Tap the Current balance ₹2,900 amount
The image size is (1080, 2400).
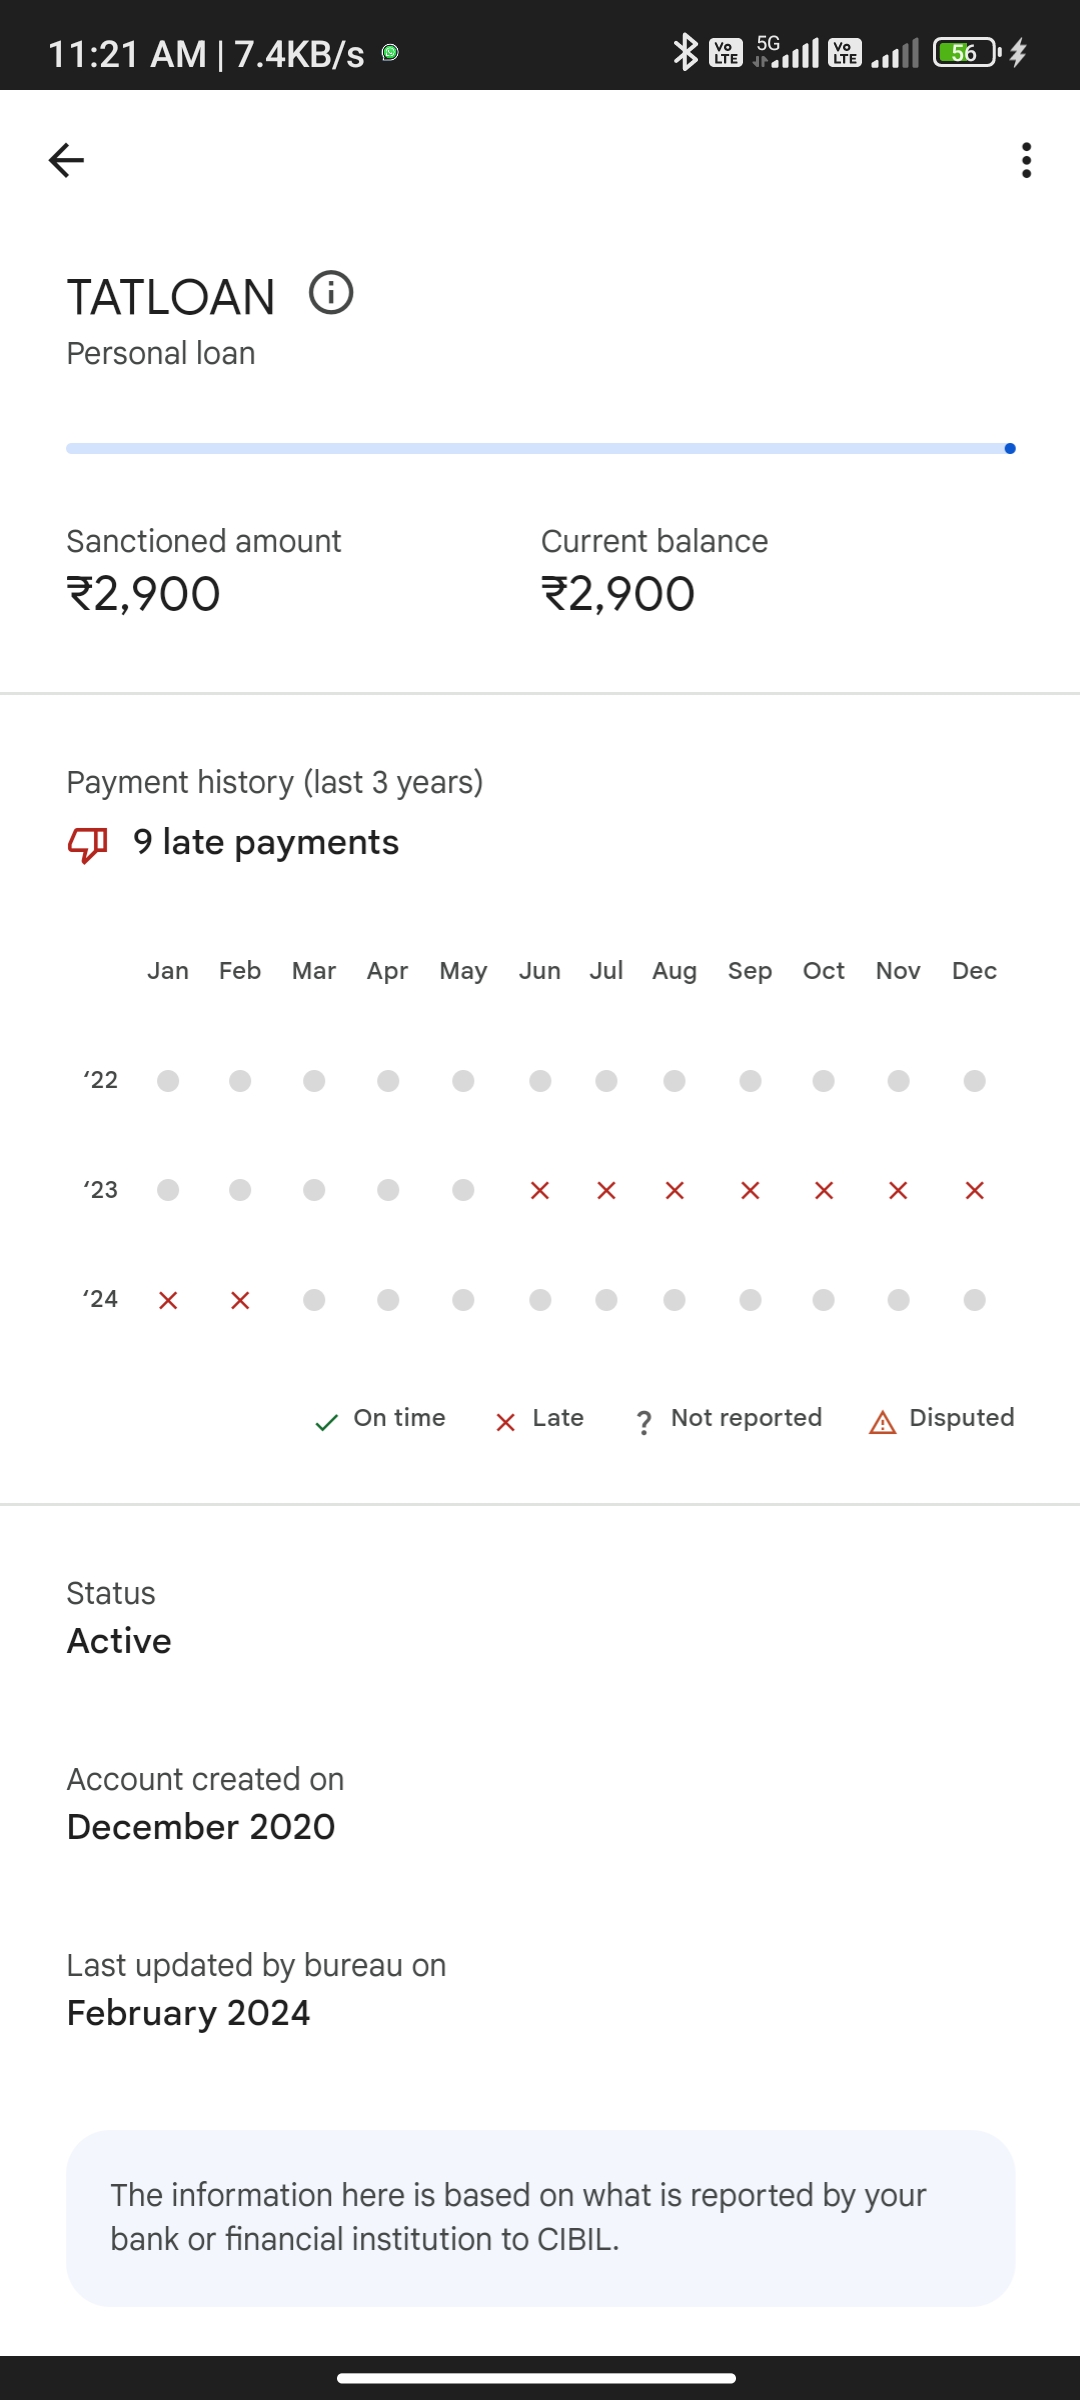[618, 594]
